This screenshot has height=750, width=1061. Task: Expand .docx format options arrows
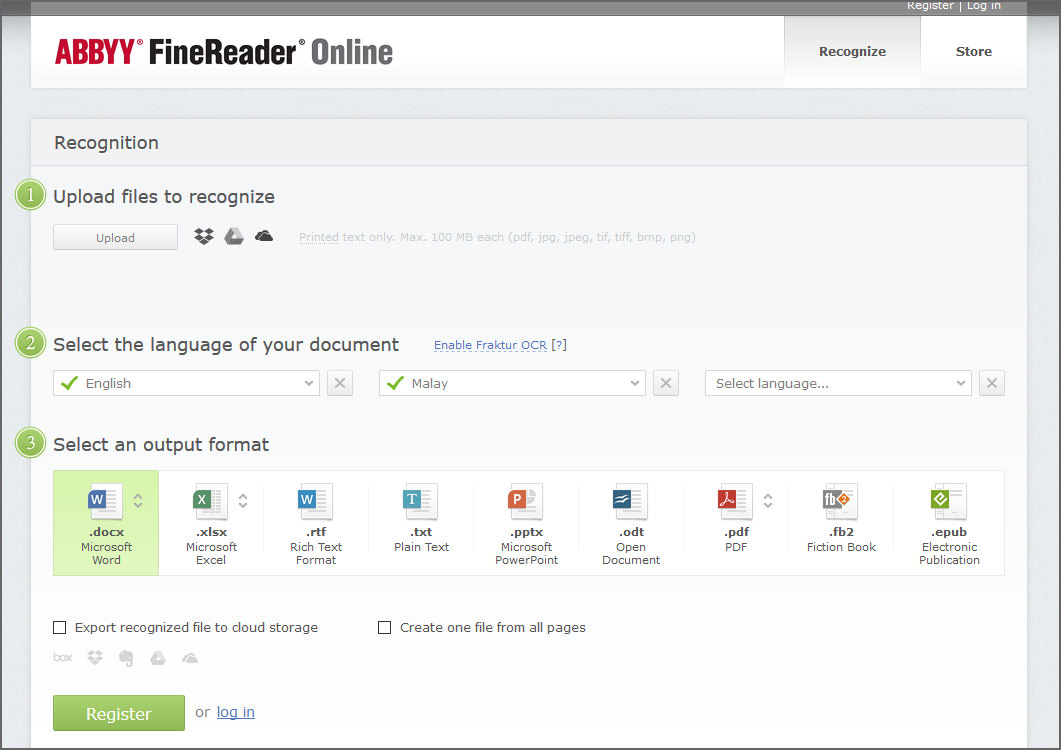138,501
